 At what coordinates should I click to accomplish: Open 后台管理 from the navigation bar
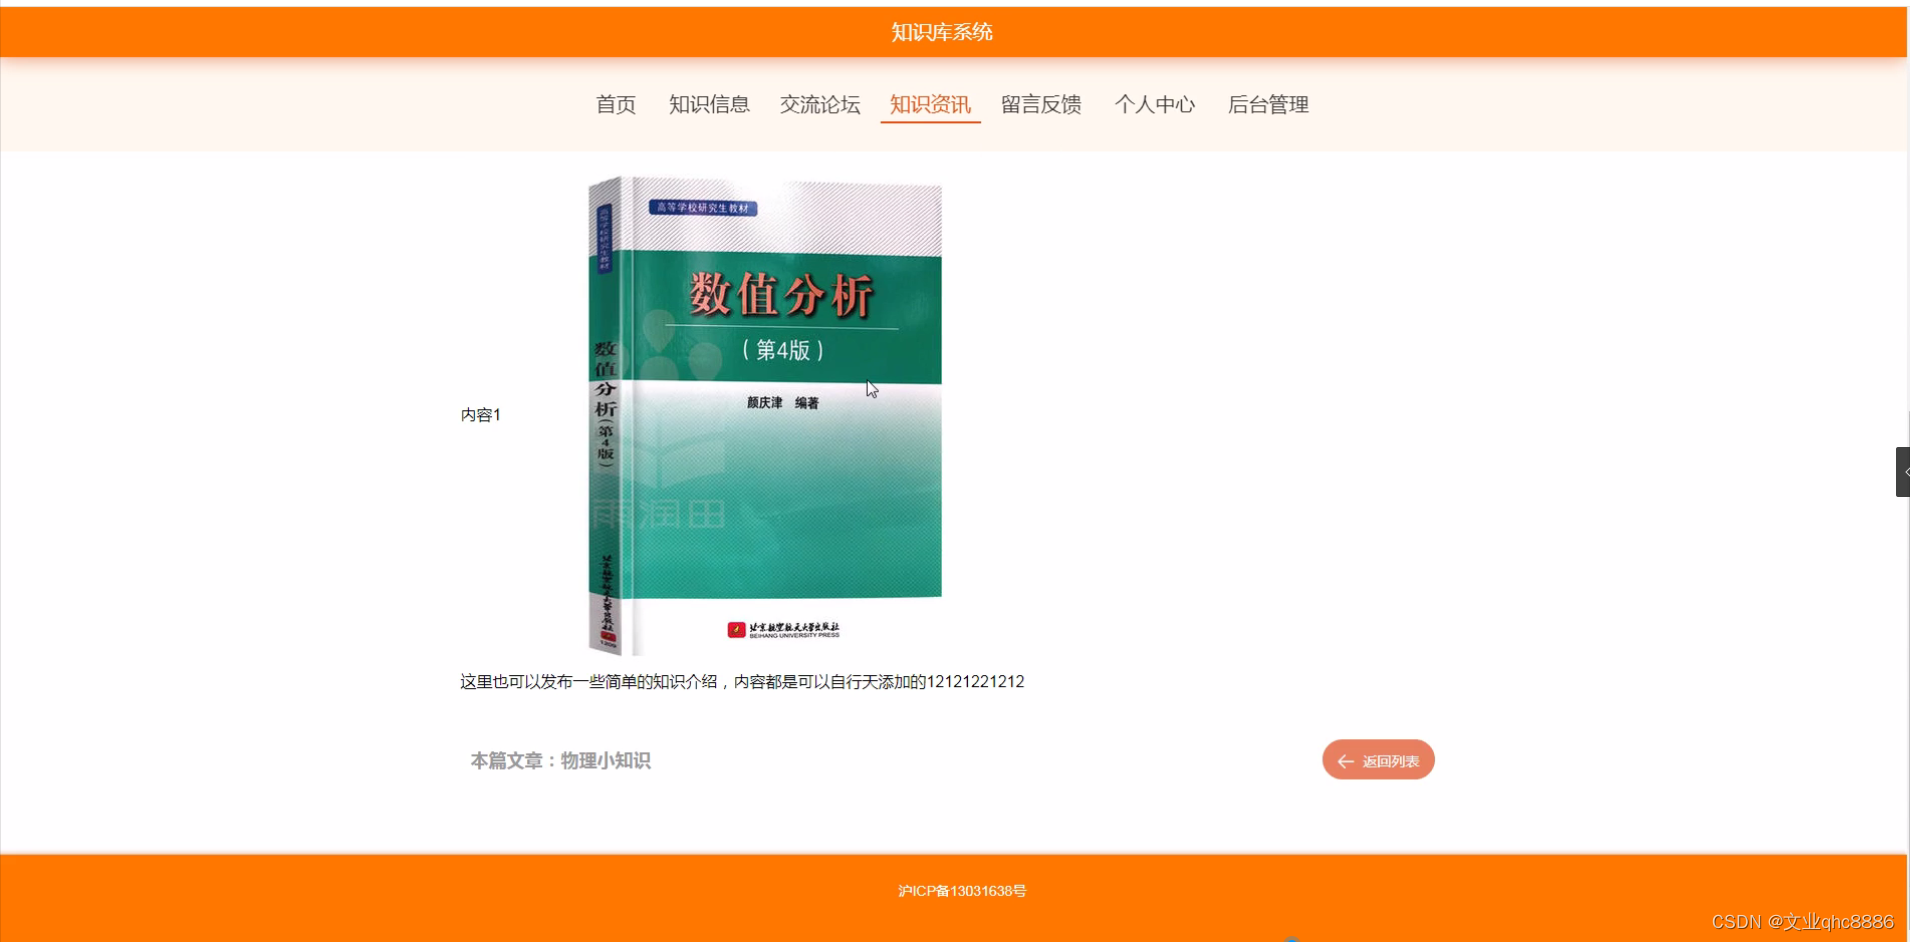click(x=1268, y=105)
